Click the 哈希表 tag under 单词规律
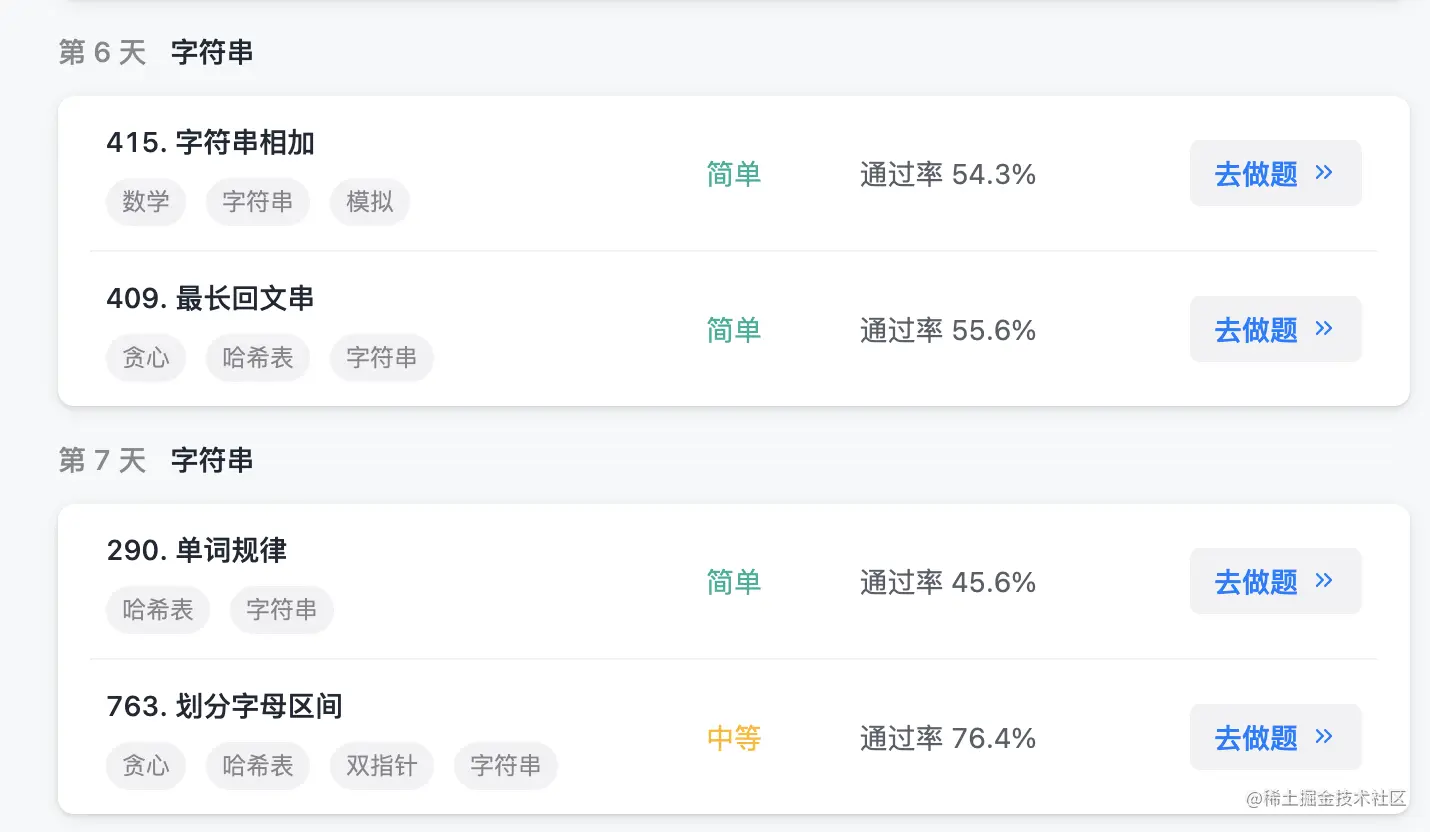This screenshot has height=832, width=1430. [x=158, y=610]
